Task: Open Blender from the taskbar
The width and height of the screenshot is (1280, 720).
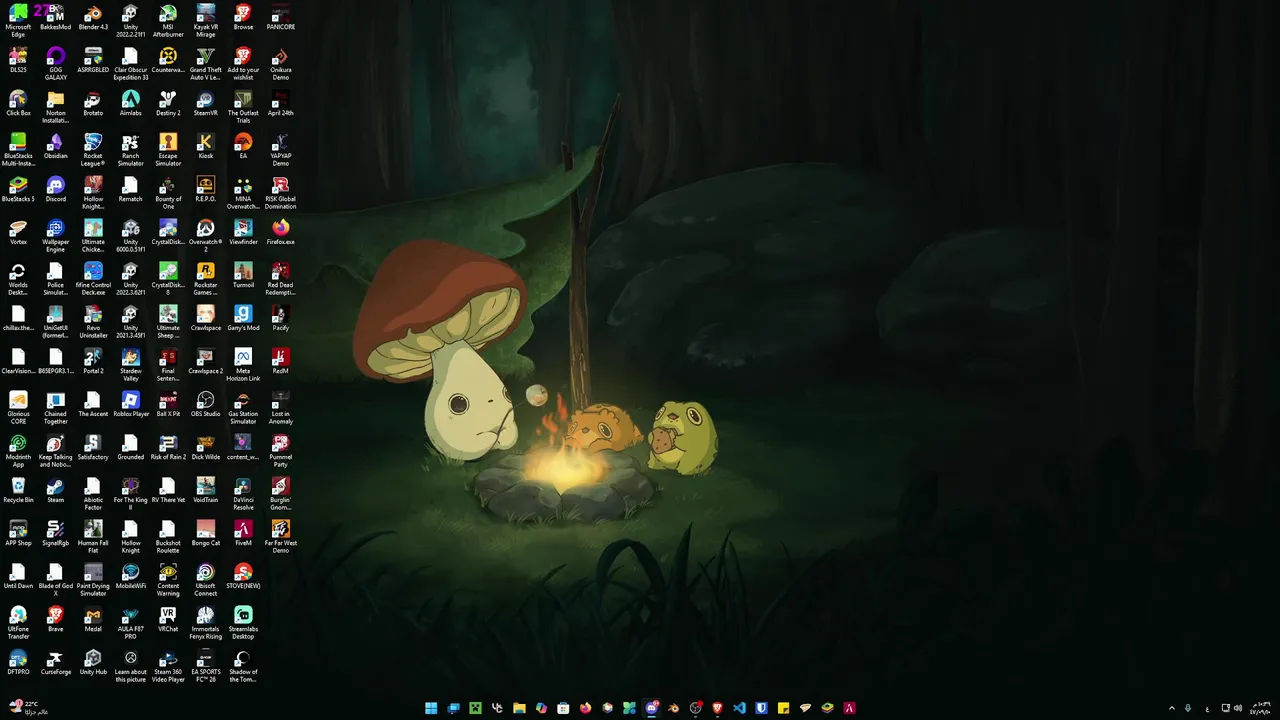Action: (x=673, y=708)
